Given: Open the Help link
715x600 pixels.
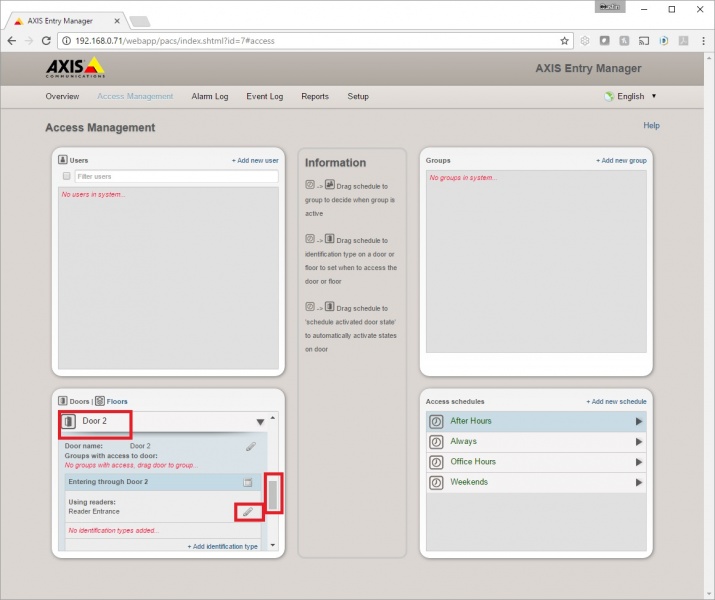Looking at the screenshot, I should point(652,125).
